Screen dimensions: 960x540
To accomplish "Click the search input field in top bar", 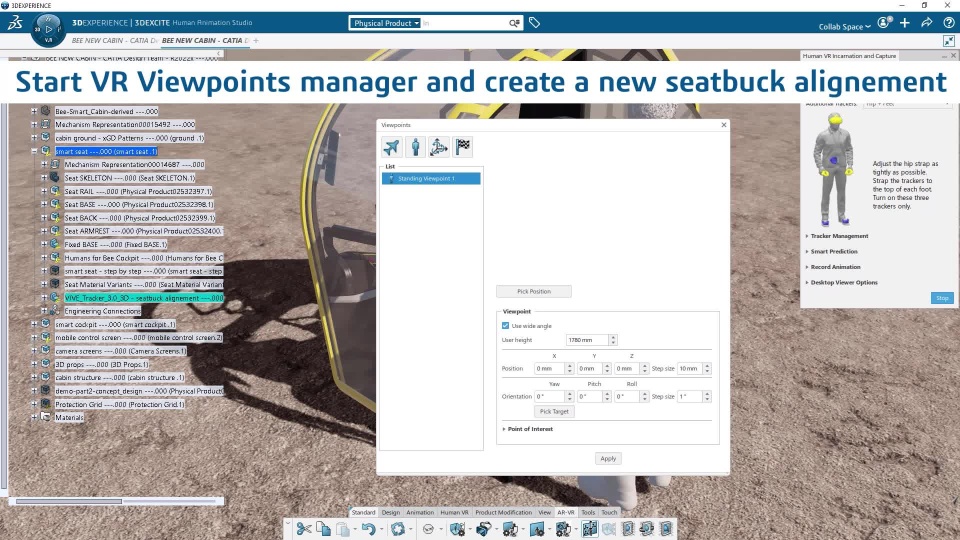I will pyautogui.click(x=464, y=23).
